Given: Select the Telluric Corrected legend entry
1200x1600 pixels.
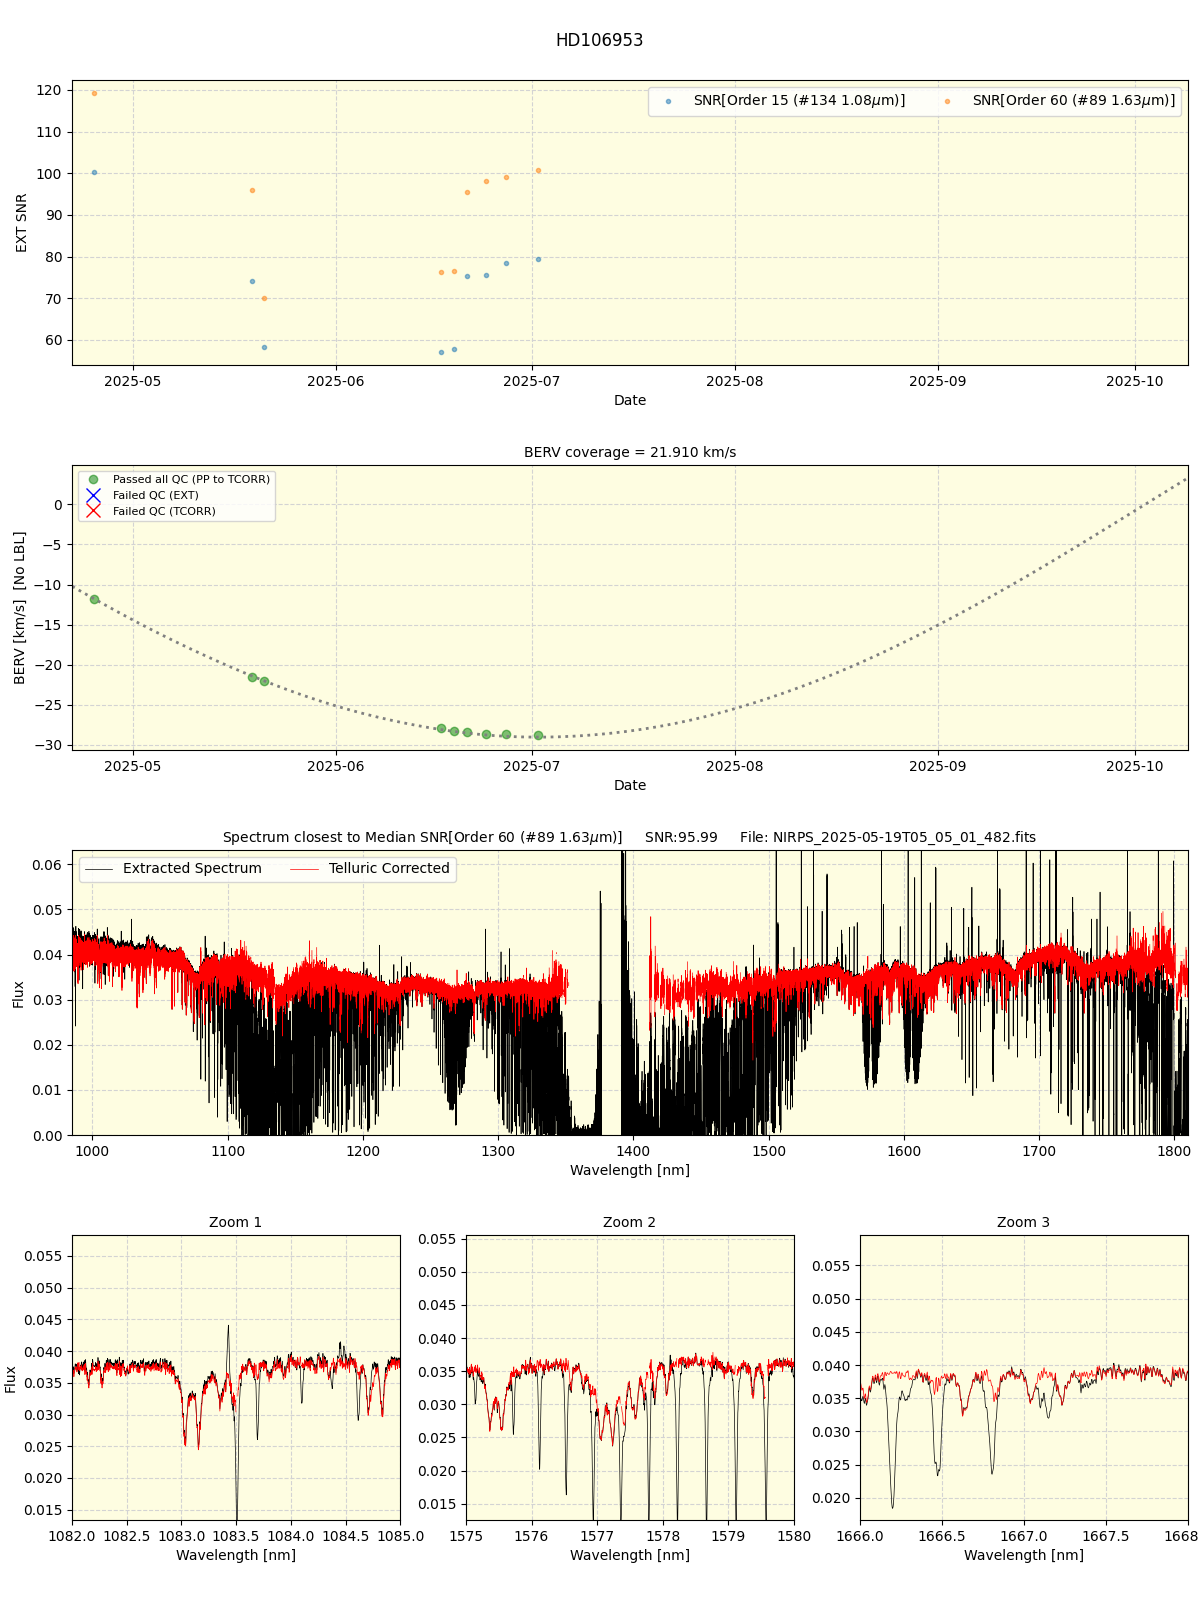Looking at the screenshot, I should [x=370, y=869].
